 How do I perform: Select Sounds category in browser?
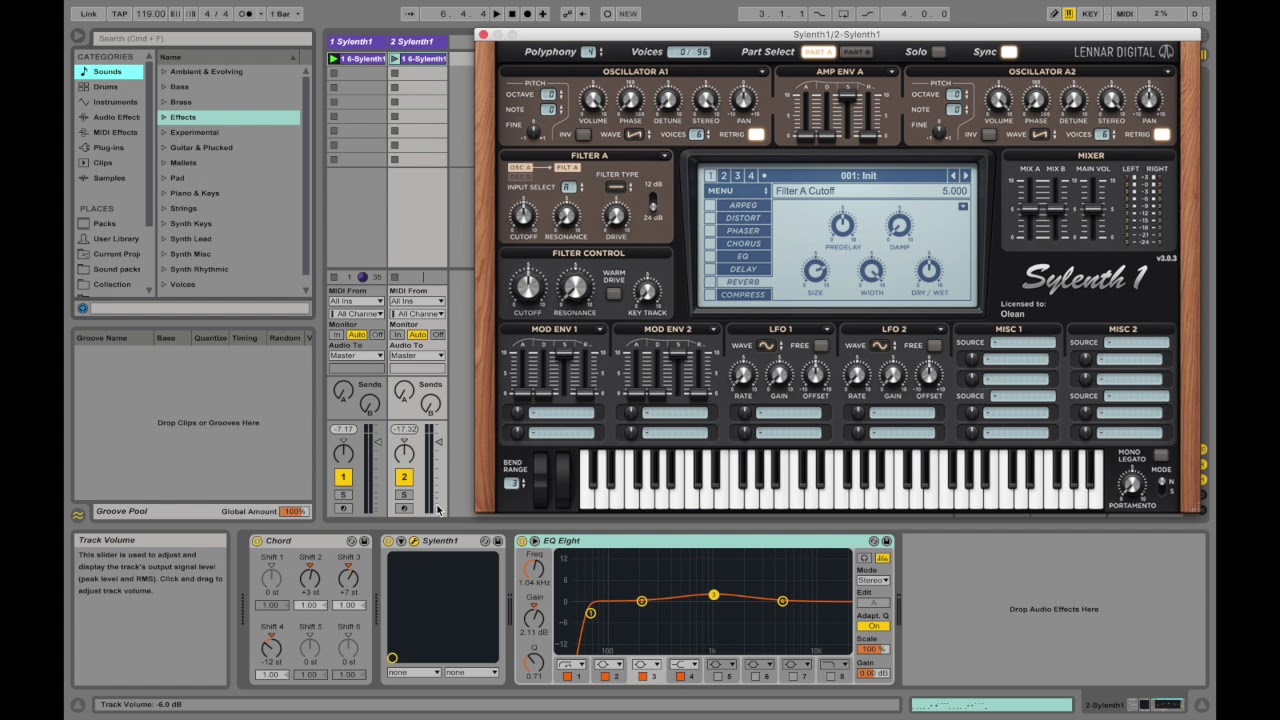[107, 72]
